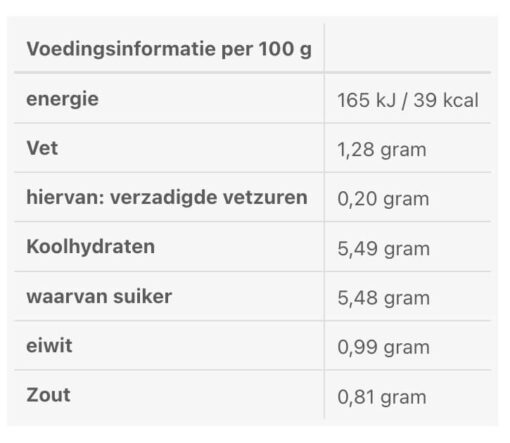
Task: Click the 0,81 gram salt value
Action: 382,397
